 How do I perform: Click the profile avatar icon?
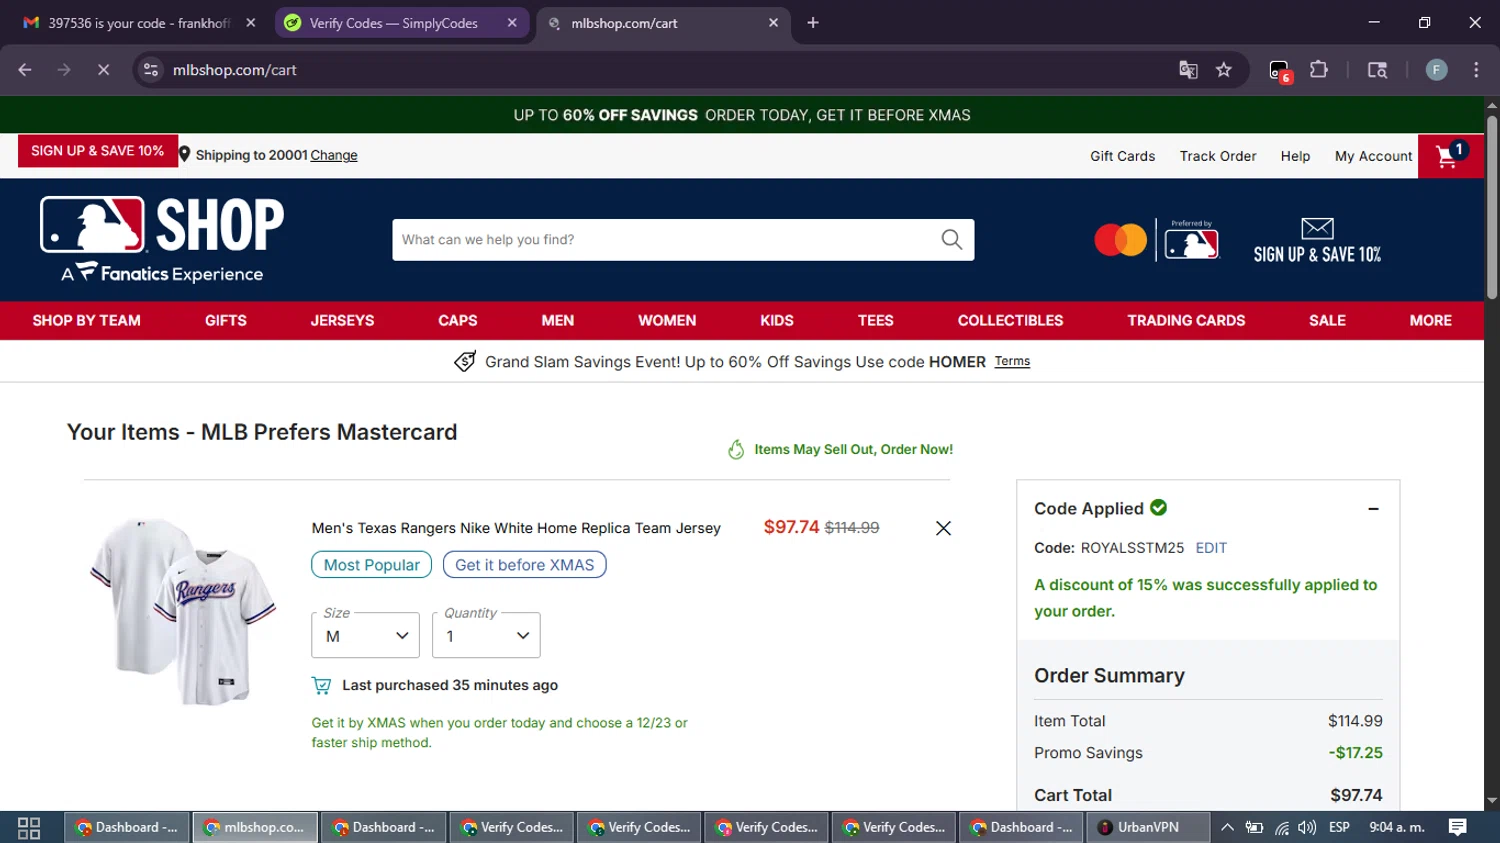tap(1436, 70)
